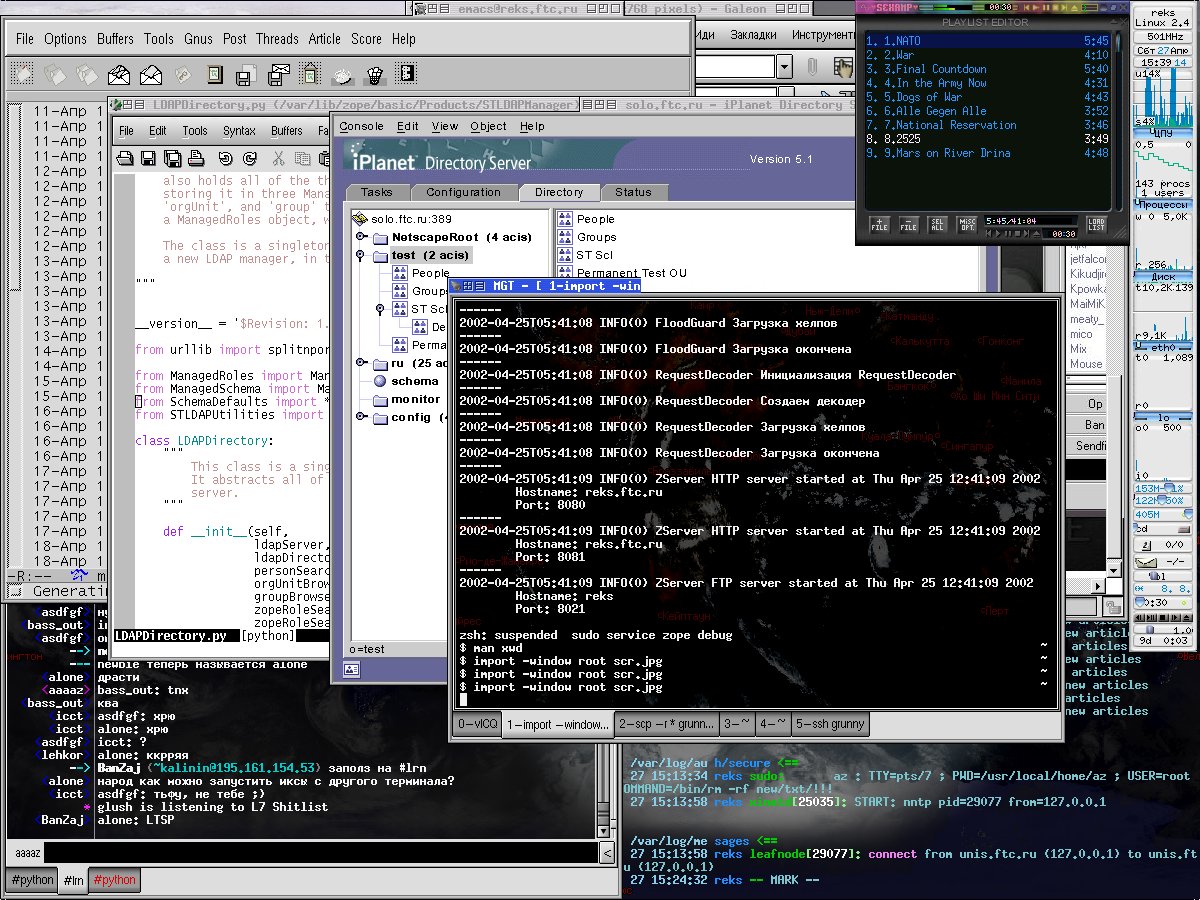Open the Syntax menu in the LDAPDirectory.py editor
1200x900 pixels.
tap(239, 130)
